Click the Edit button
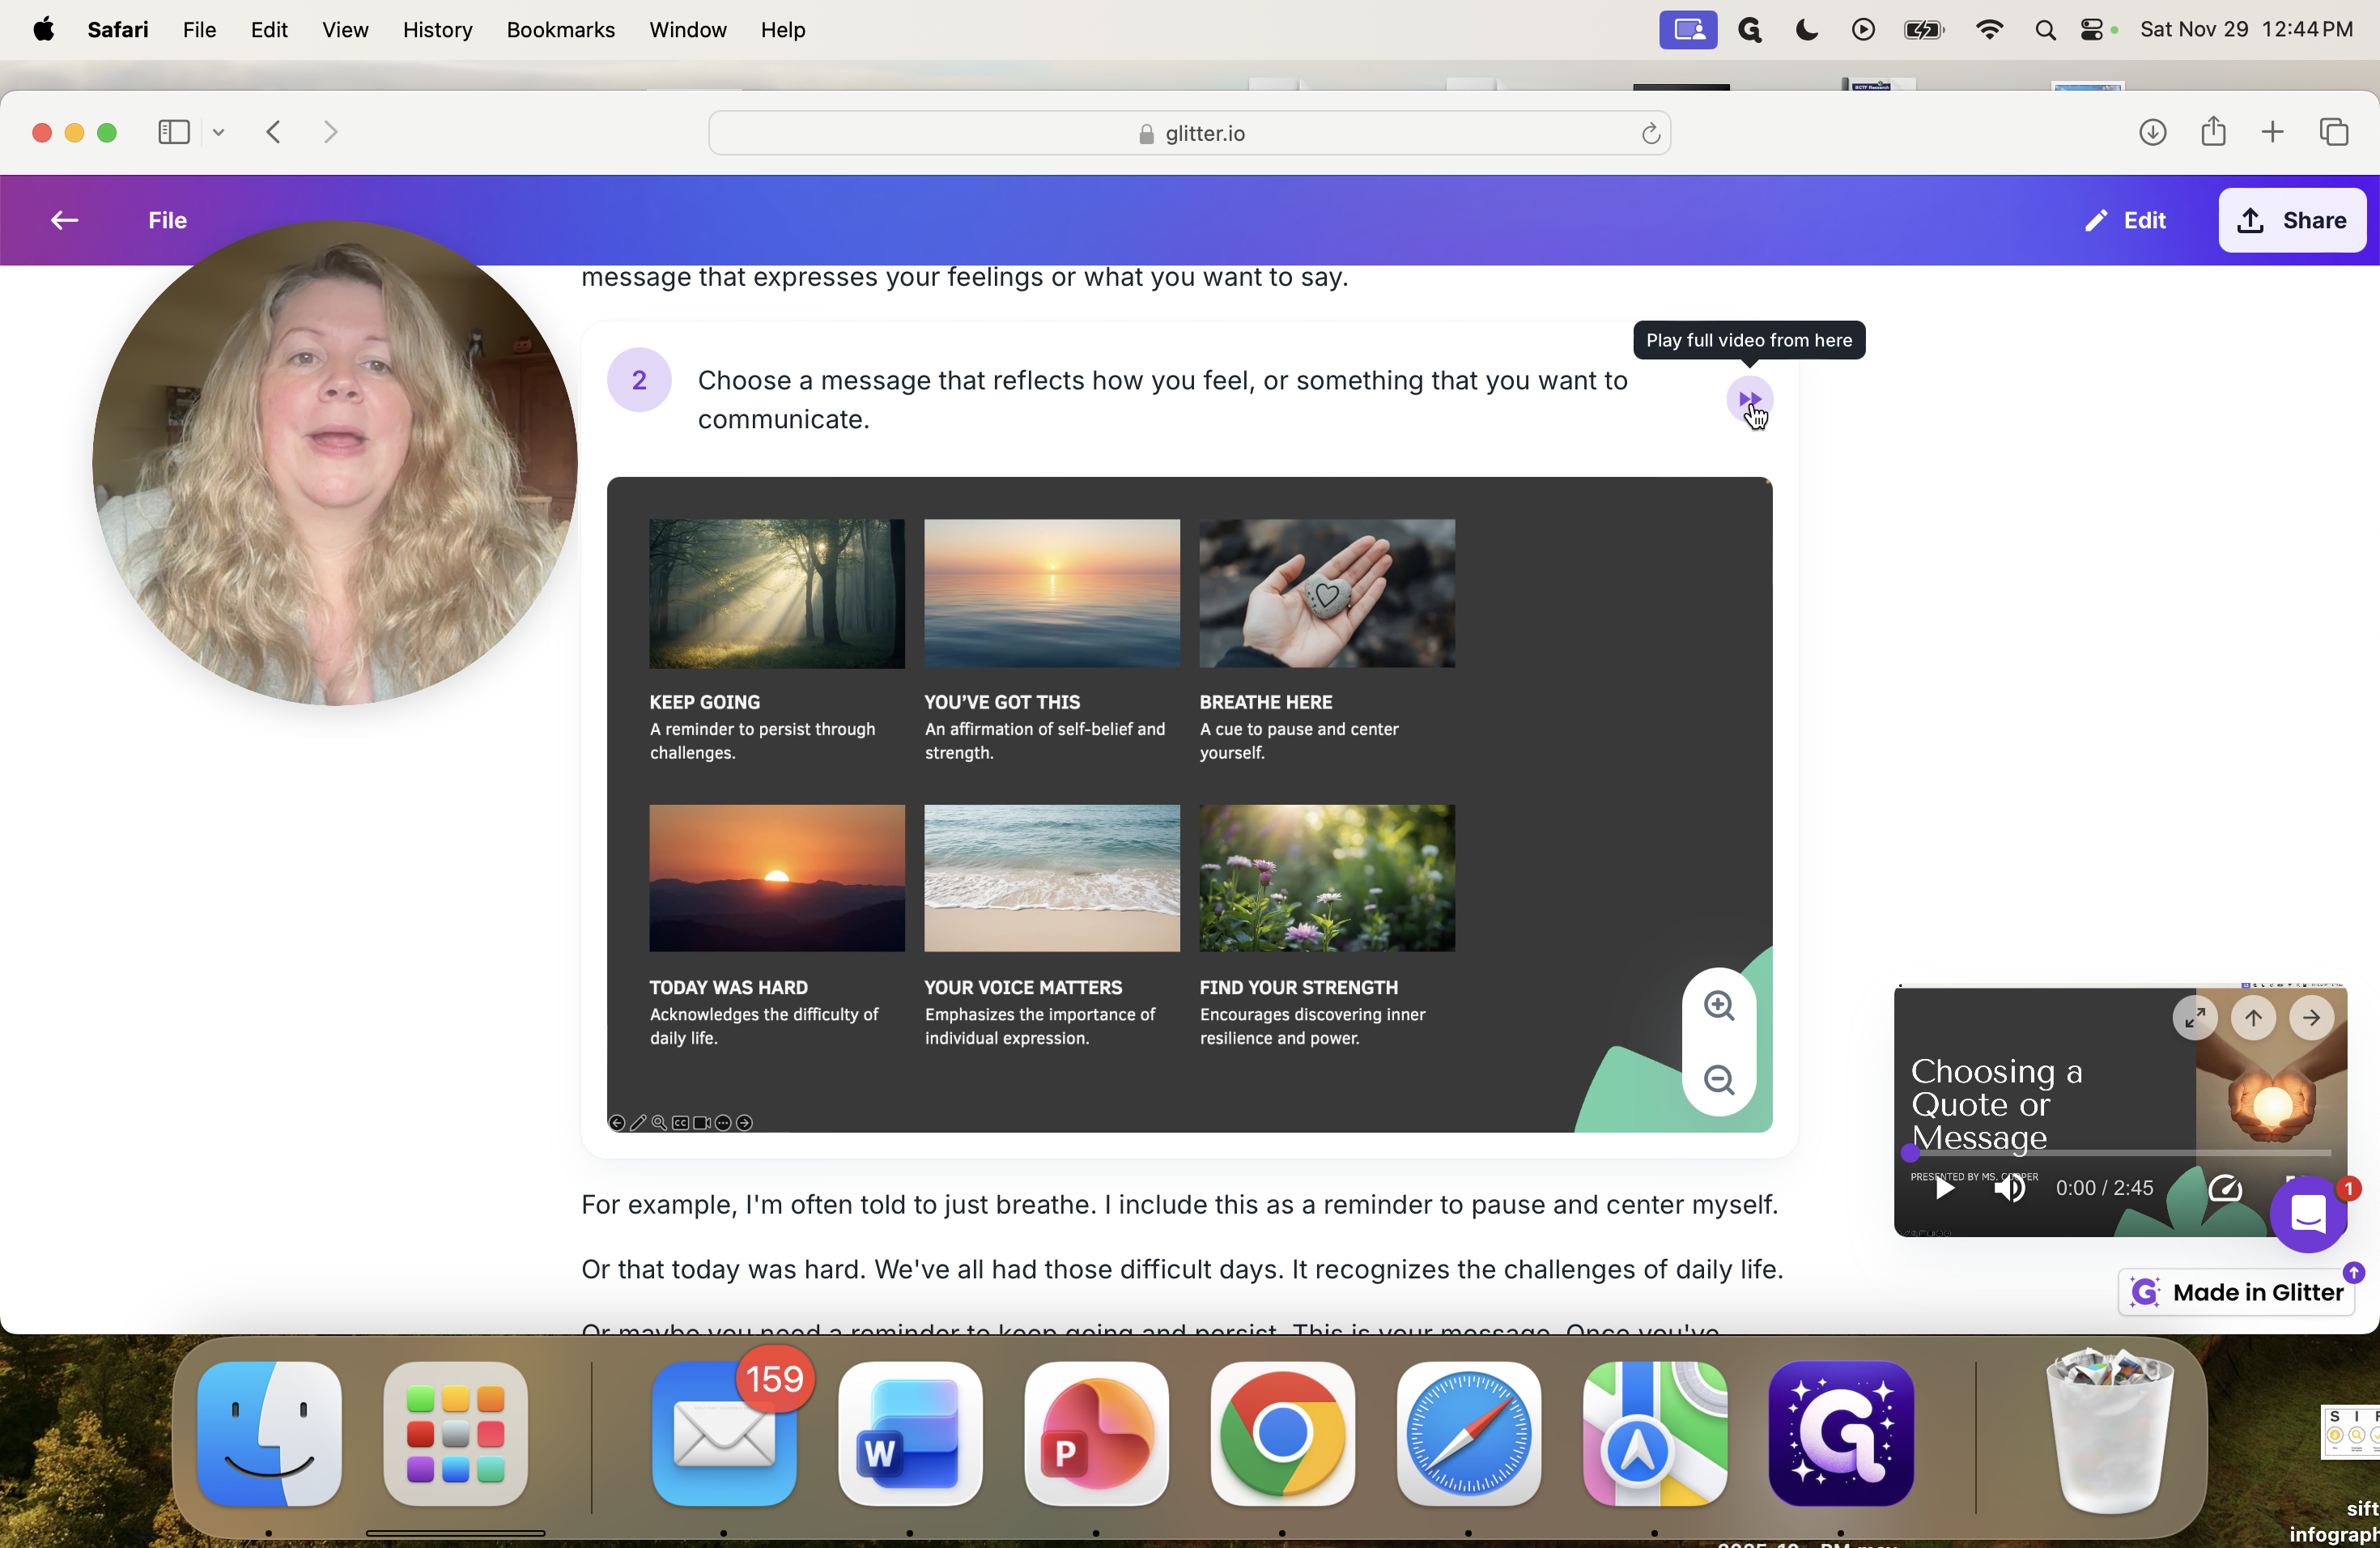2380x1548 pixels. pos(2125,220)
